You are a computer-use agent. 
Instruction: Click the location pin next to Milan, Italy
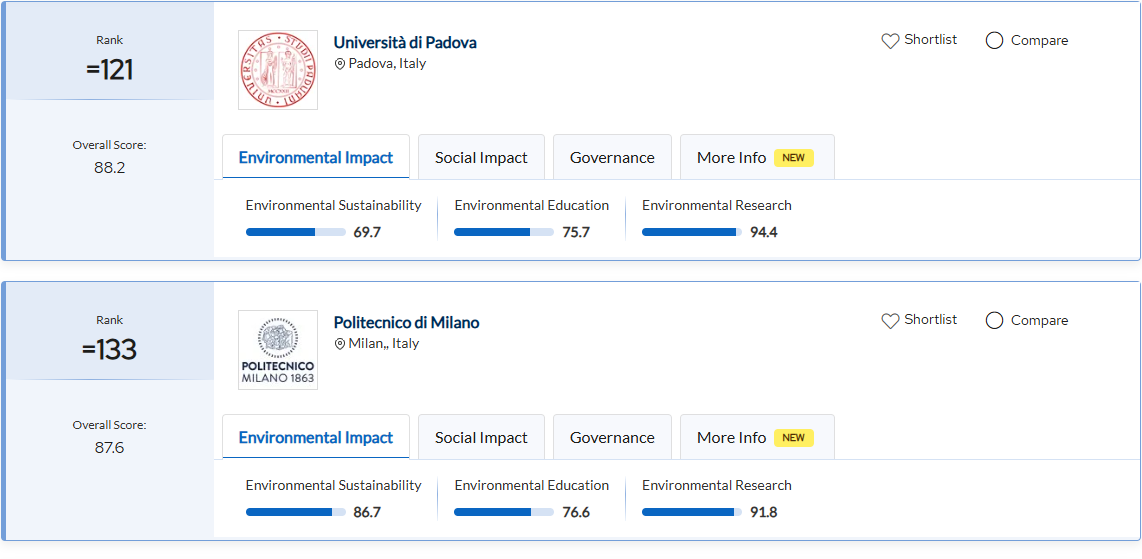pos(340,344)
